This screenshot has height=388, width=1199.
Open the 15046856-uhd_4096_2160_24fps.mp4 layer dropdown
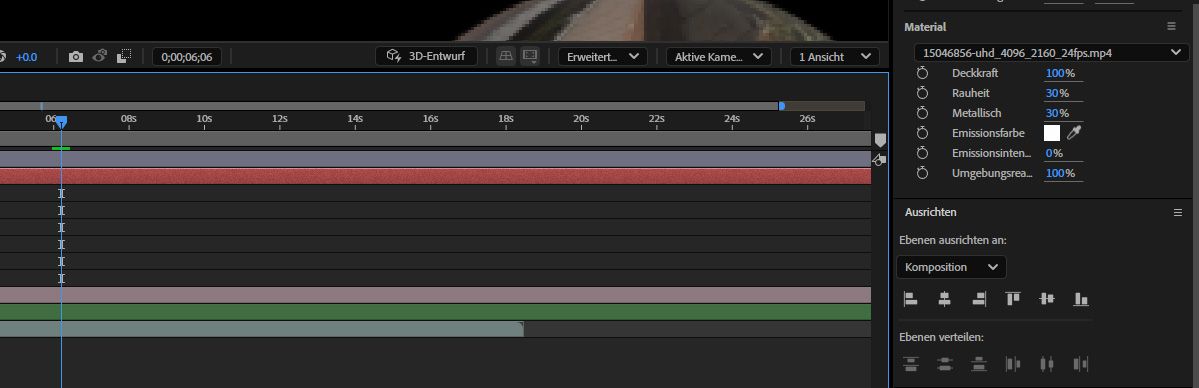(x=1051, y=53)
